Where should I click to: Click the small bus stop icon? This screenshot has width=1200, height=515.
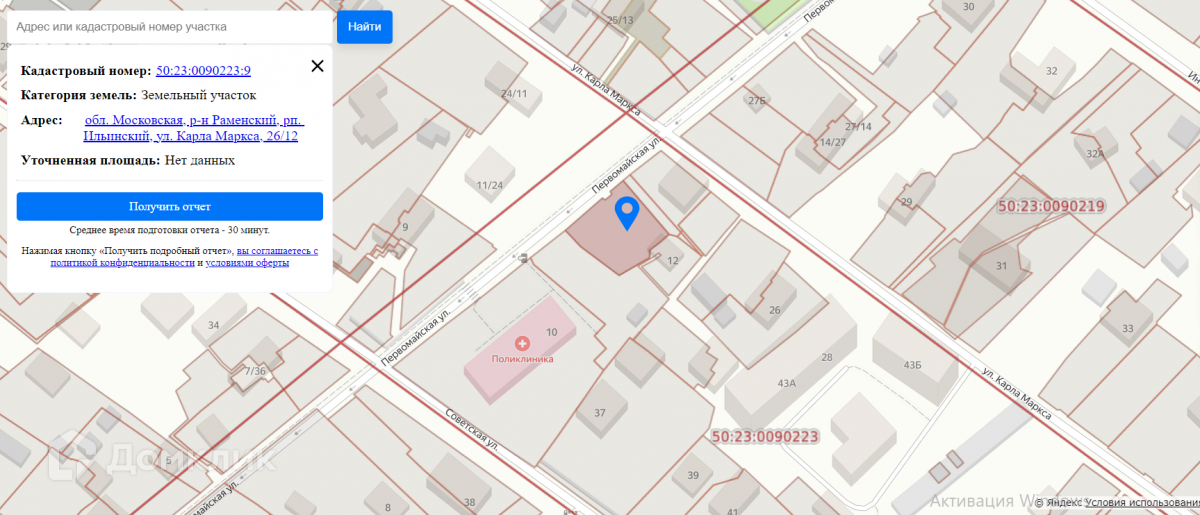[x=524, y=259]
